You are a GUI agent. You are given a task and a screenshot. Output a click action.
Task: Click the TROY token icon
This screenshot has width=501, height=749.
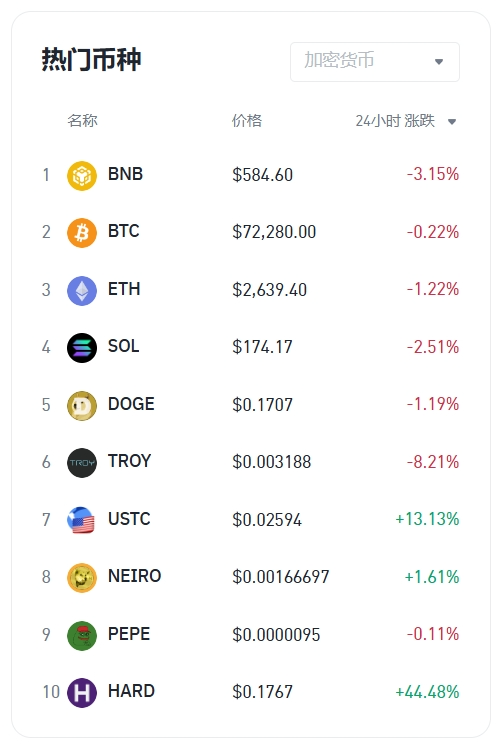82,463
